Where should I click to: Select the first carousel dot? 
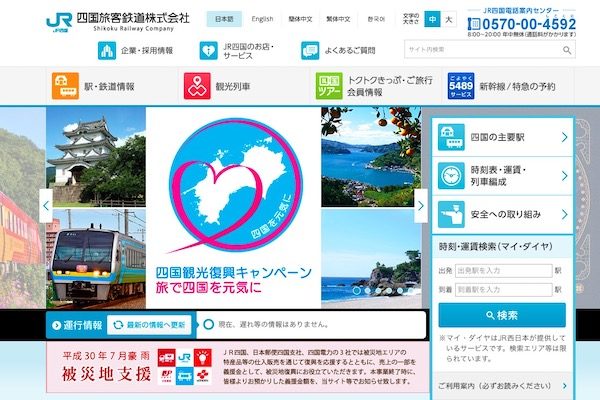tap(357, 291)
